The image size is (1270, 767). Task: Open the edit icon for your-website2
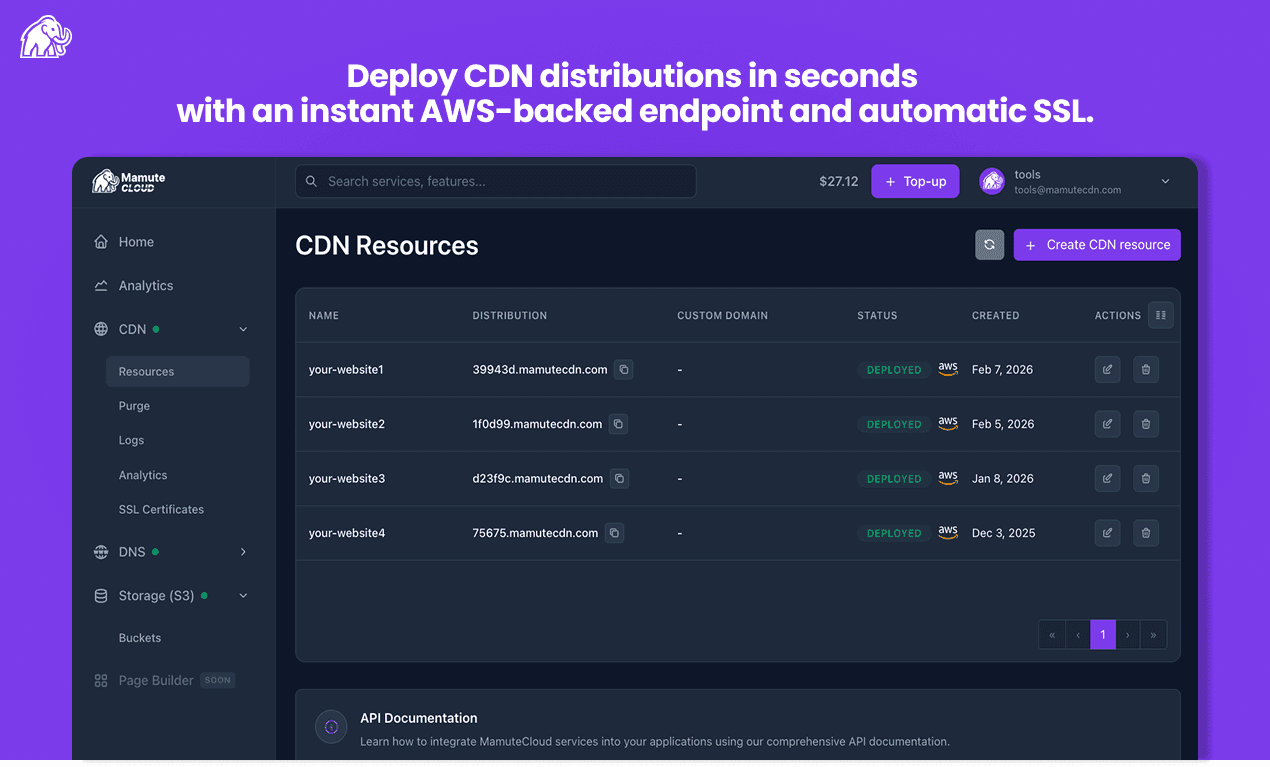click(x=1107, y=423)
